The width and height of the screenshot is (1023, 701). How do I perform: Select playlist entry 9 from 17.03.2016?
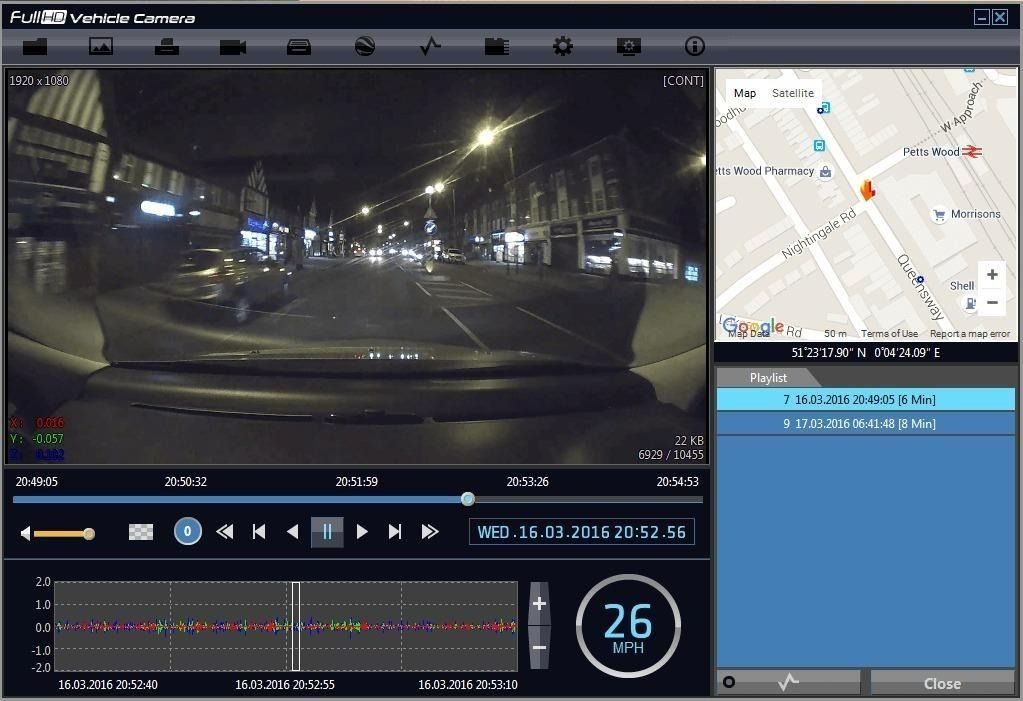[x=865, y=423]
